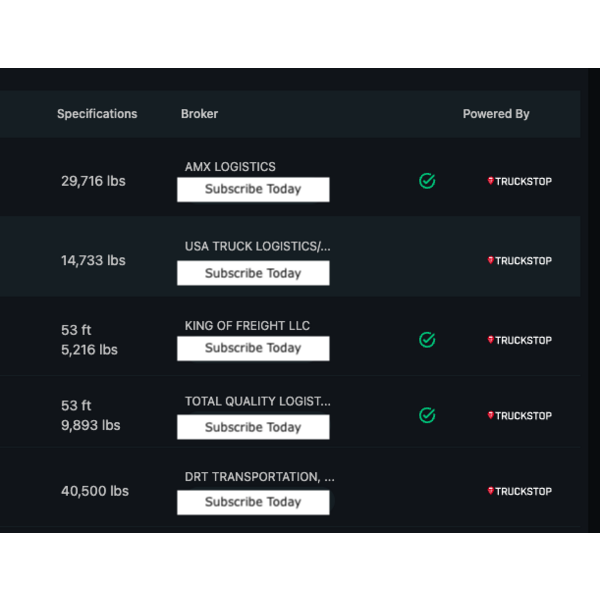Click Subscribe Today under TOTAL QUALITY LOGIST...
Screen dimensions: 600x600
[x=253, y=427]
